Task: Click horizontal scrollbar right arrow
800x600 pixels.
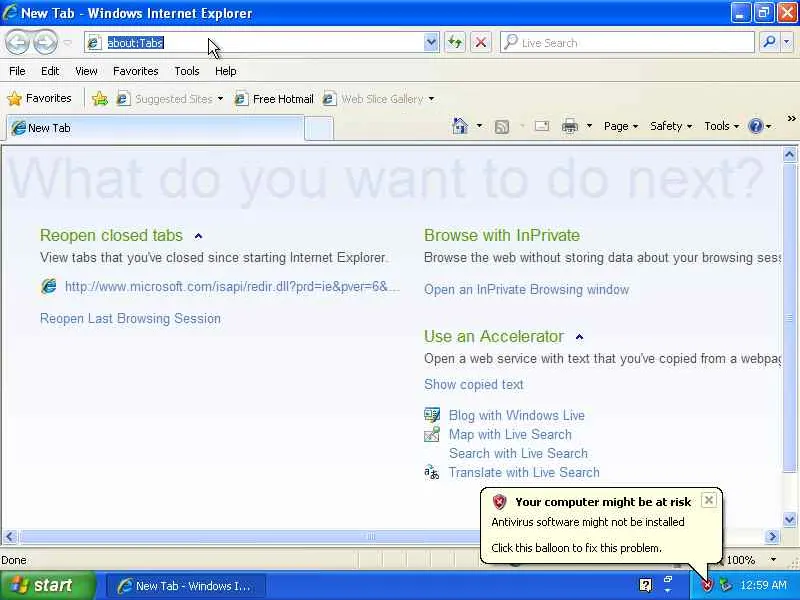Action: [772, 536]
